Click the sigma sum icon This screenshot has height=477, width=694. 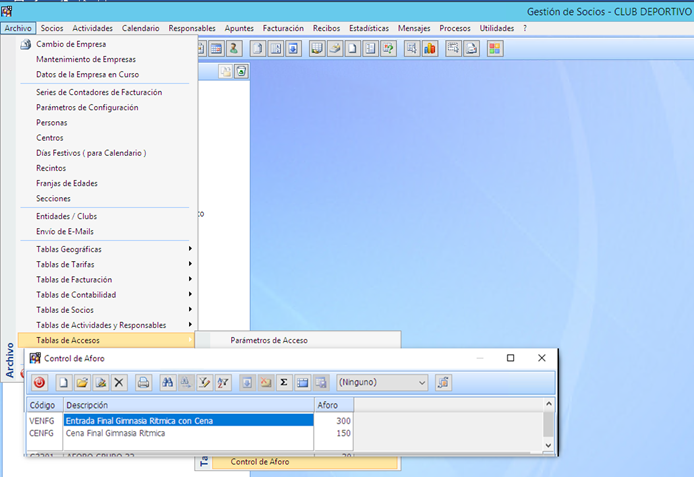[x=284, y=382]
